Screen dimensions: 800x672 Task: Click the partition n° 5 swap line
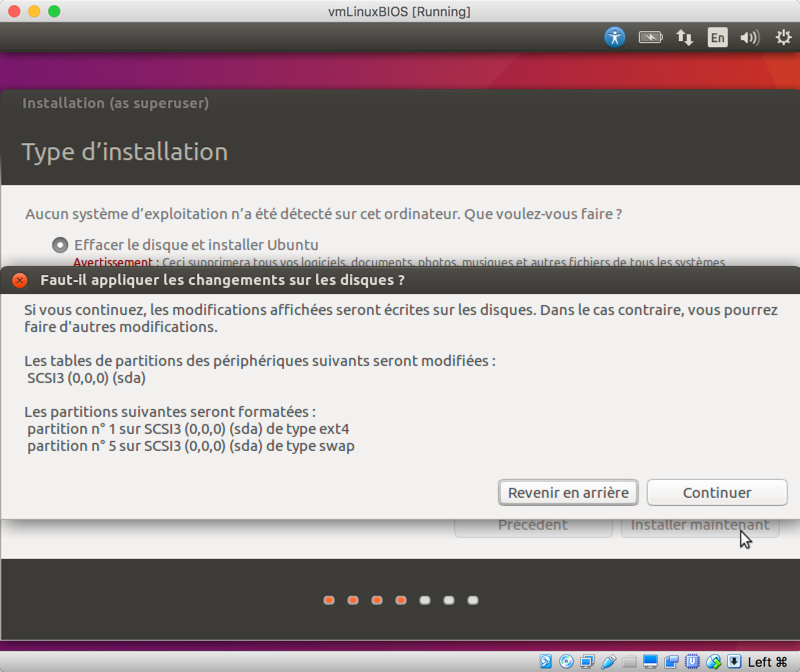point(191,446)
